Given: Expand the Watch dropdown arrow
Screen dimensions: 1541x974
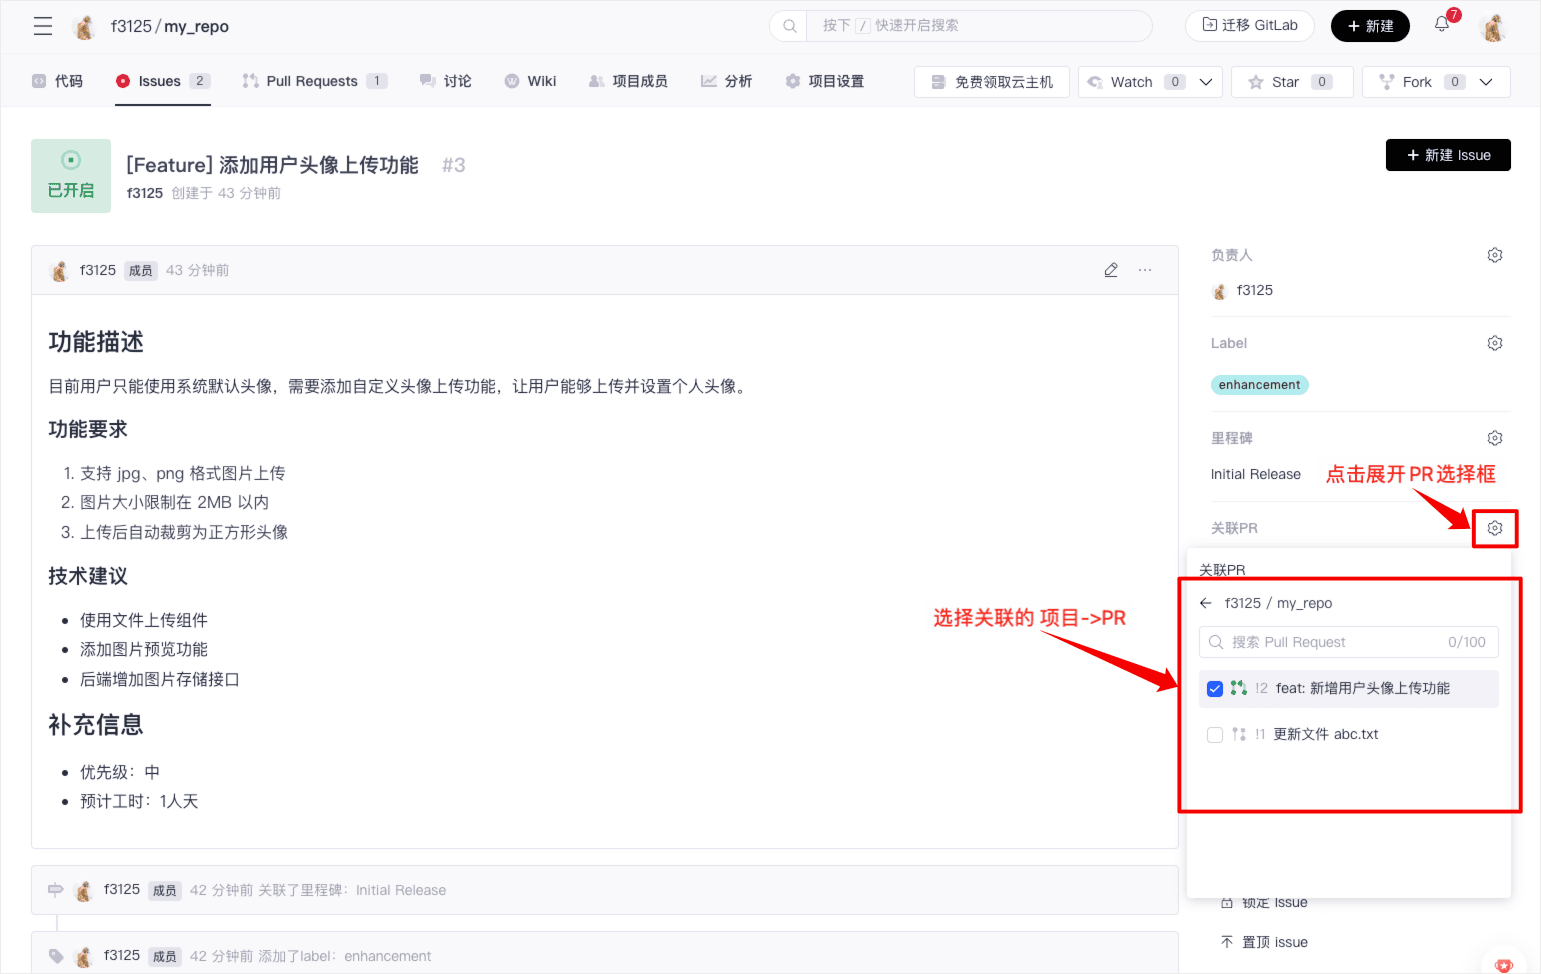Looking at the screenshot, I should [x=1206, y=82].
